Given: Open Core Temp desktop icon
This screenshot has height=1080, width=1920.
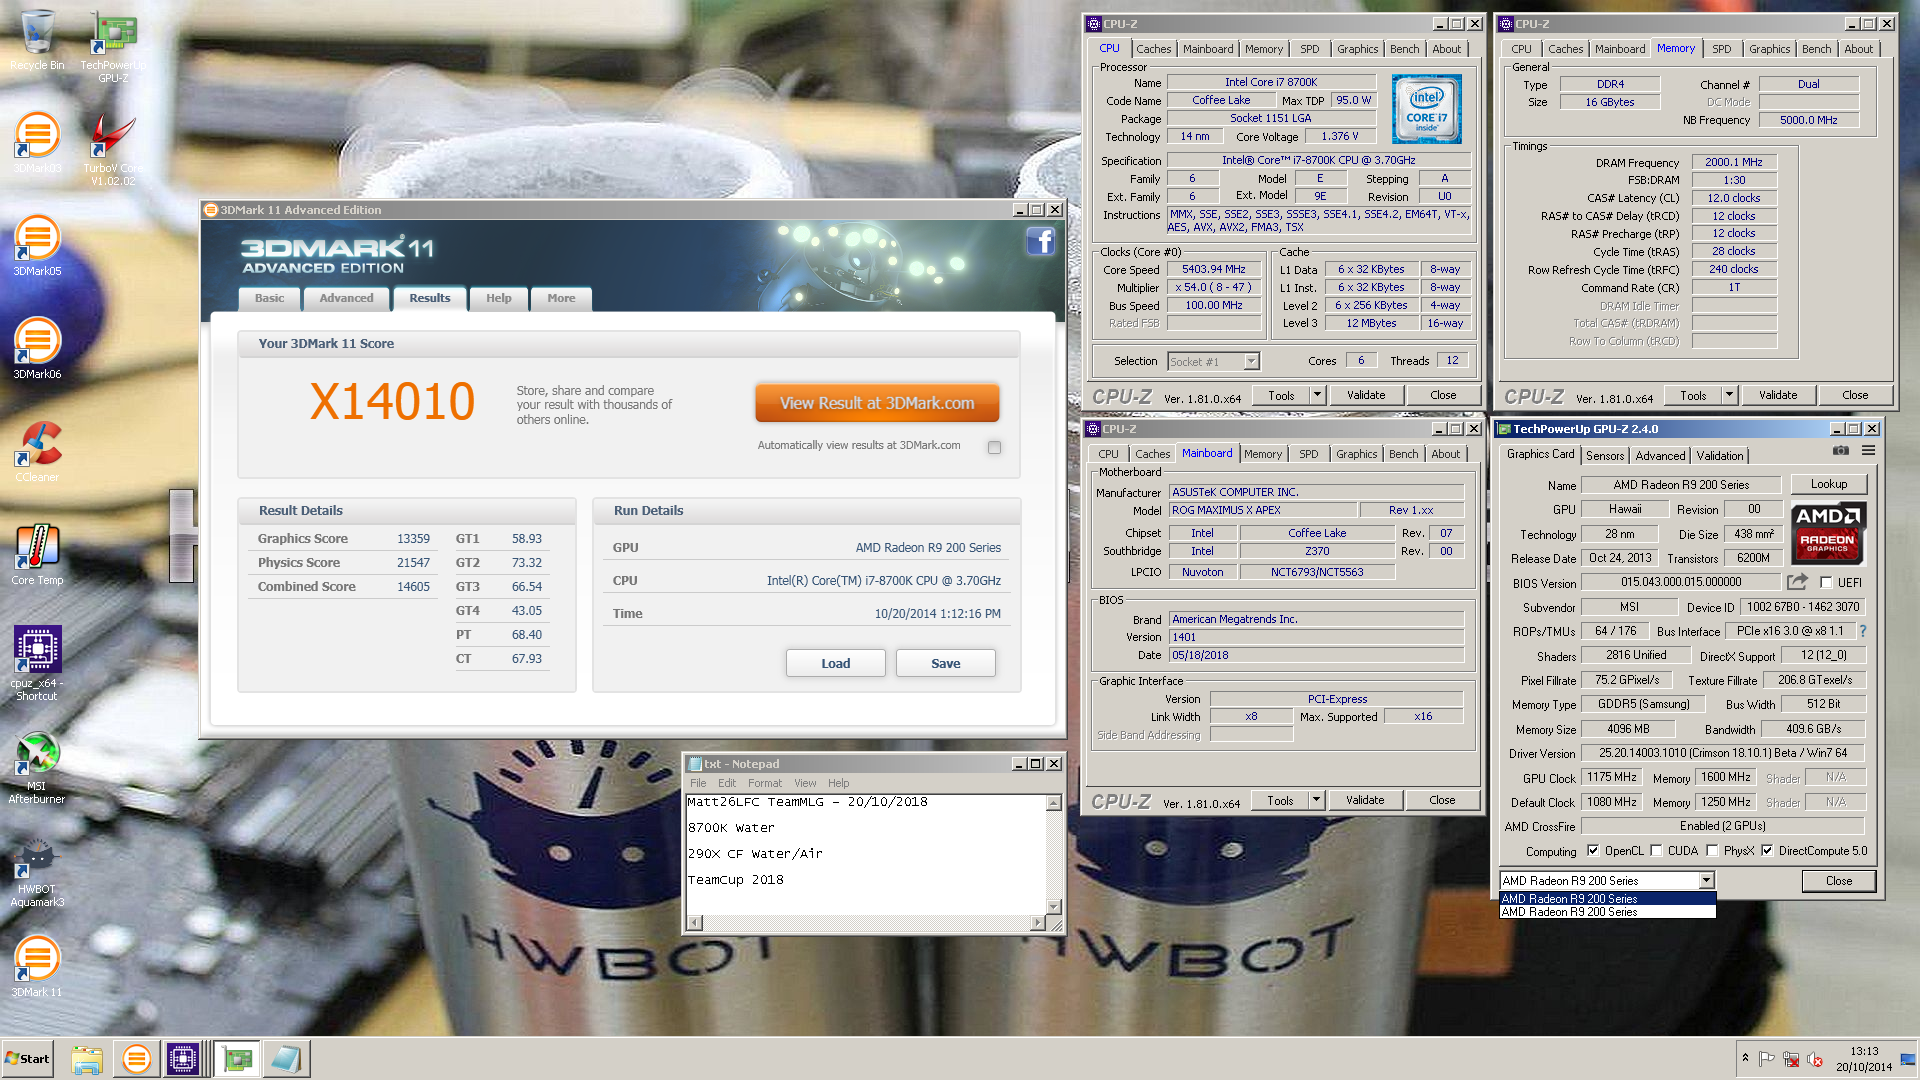Looking at the screenshot, I should click(x=37, y=555).
